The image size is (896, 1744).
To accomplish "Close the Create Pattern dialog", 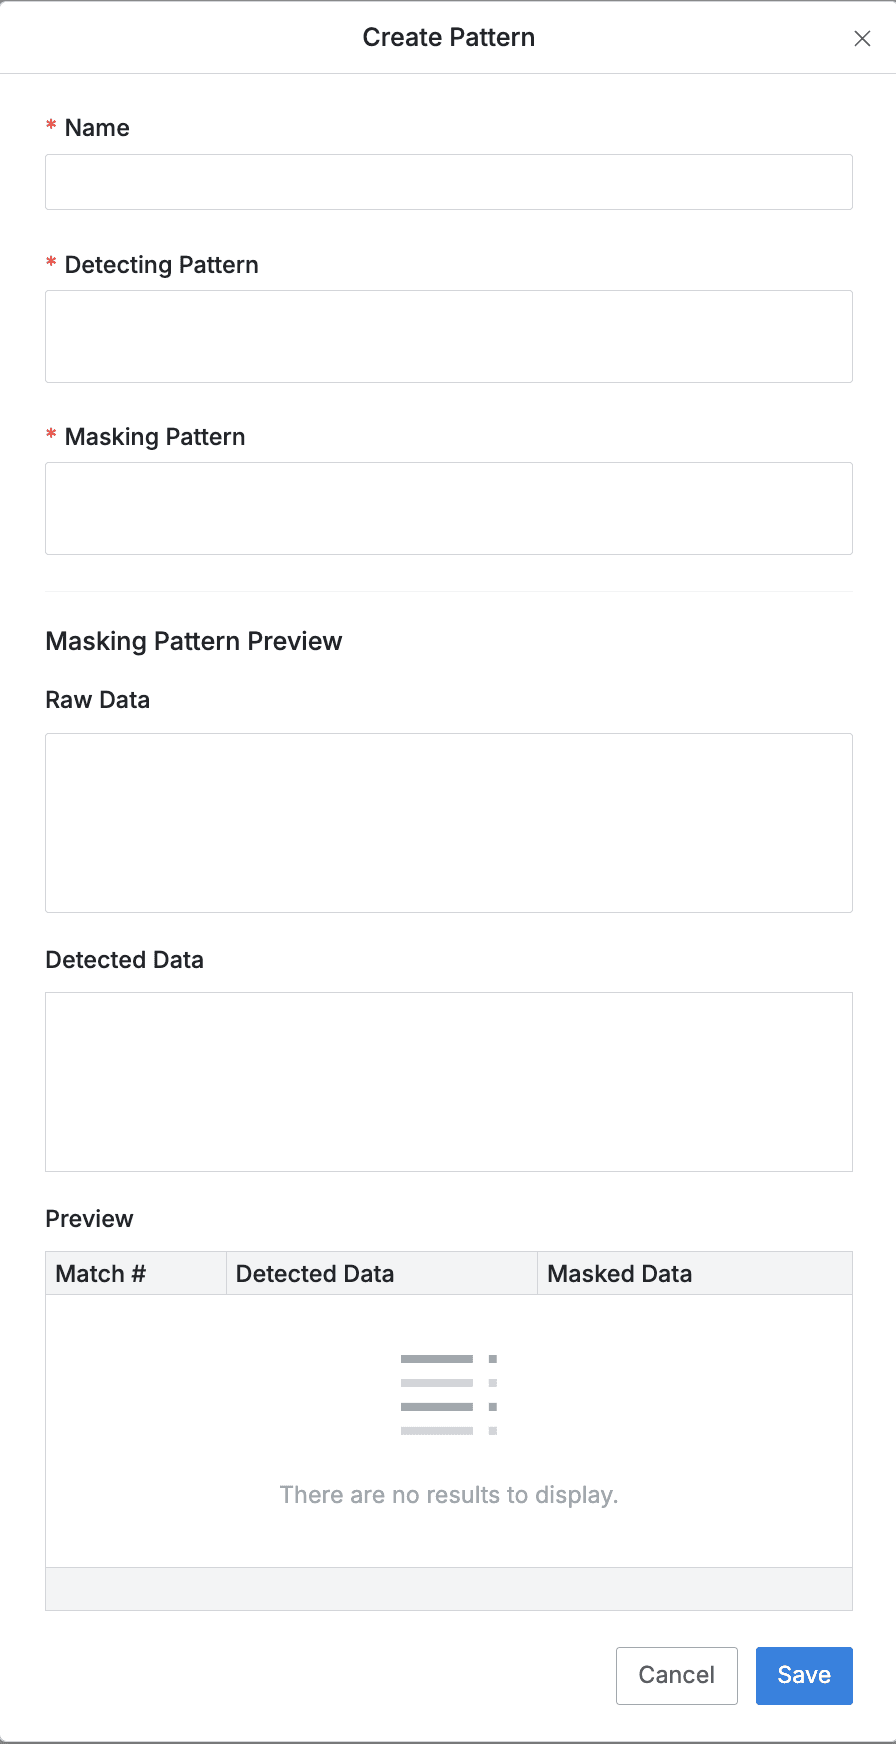I will [862, 38].
